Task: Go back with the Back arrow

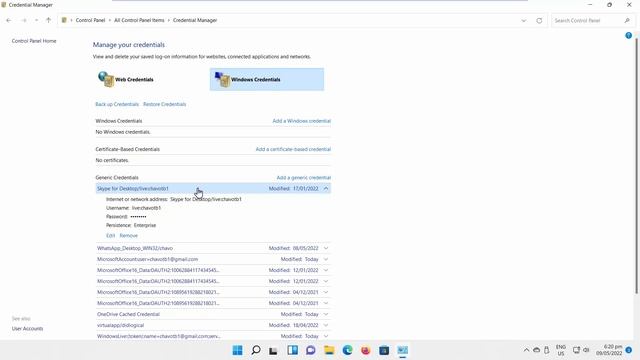Action: tap(9, 20)
